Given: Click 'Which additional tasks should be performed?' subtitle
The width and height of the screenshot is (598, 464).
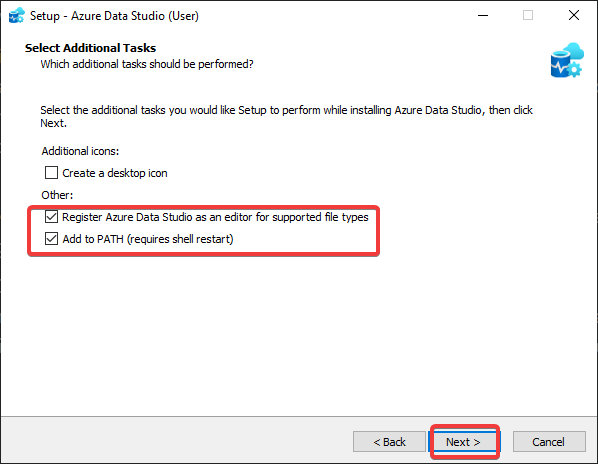Looking at the screenshot, I should (x=147, y=64).
